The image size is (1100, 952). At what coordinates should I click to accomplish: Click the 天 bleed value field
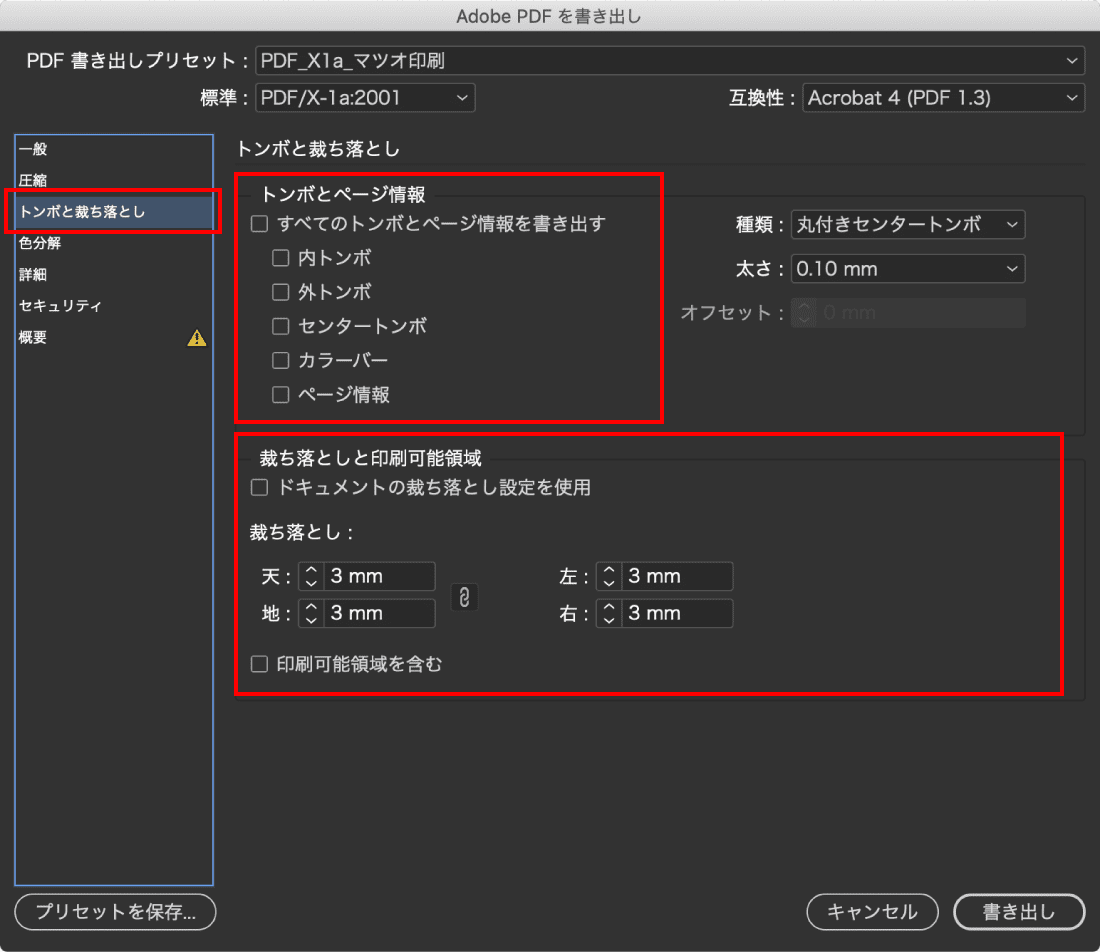[x=379, y=576]
